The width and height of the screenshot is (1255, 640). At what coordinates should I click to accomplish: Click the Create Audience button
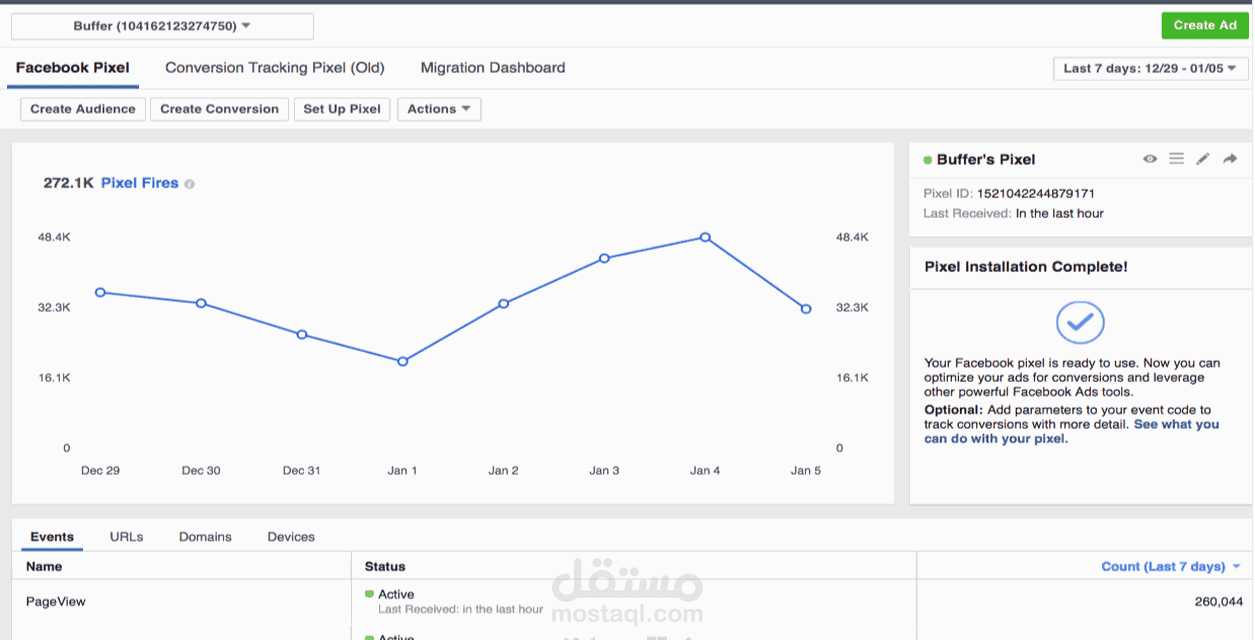83,109
